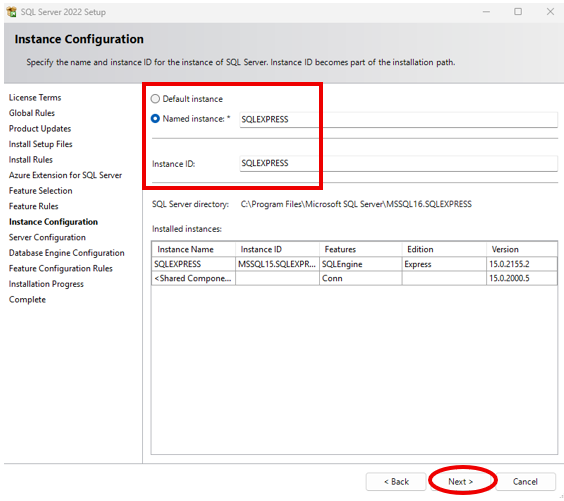Open Database Engine Configuration step
Image resolution: width=564 pixels, height=501 pixels.
(67, 253)
